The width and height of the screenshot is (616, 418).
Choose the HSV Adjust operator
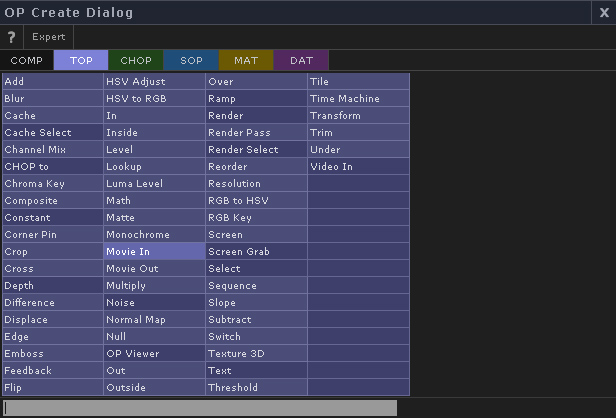pos(154,81)
